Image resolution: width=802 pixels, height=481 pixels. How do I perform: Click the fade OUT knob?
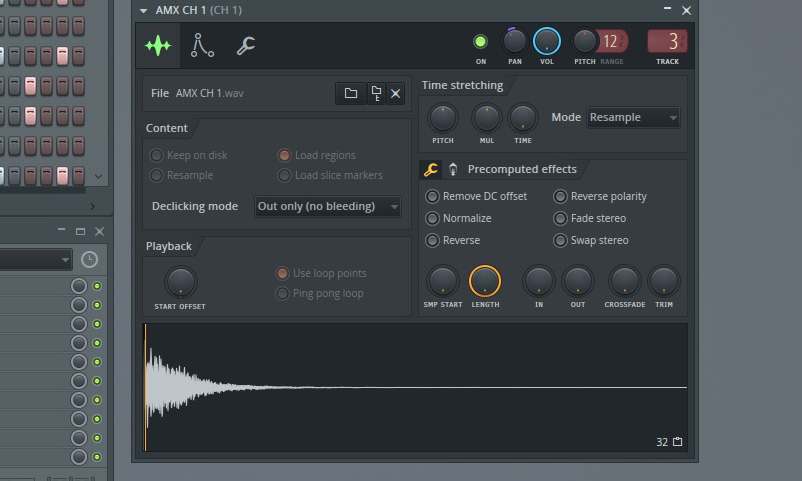578,281
